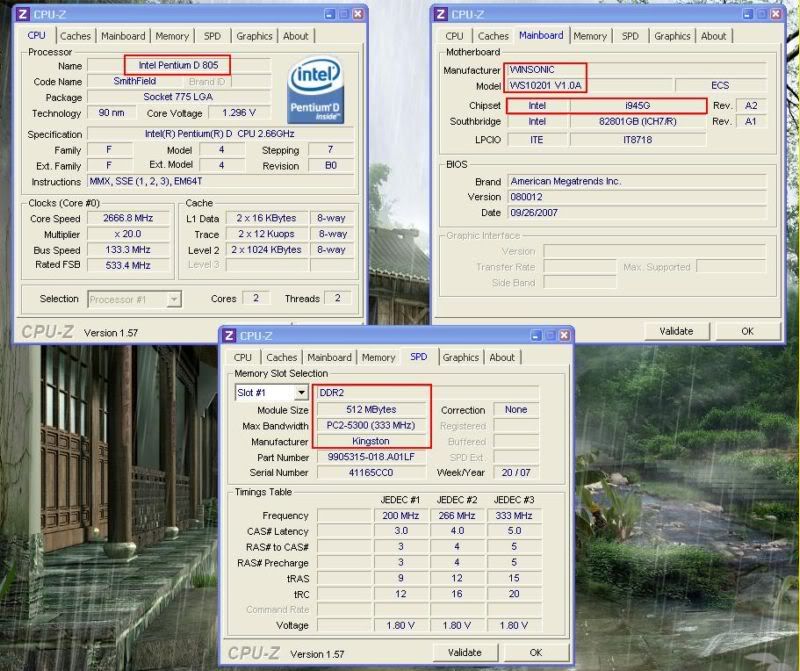Switch to Caches tab in the CPU window
The height and width of the screenshot is (671, 800).
pyautogui.click(x=75, y=36)
